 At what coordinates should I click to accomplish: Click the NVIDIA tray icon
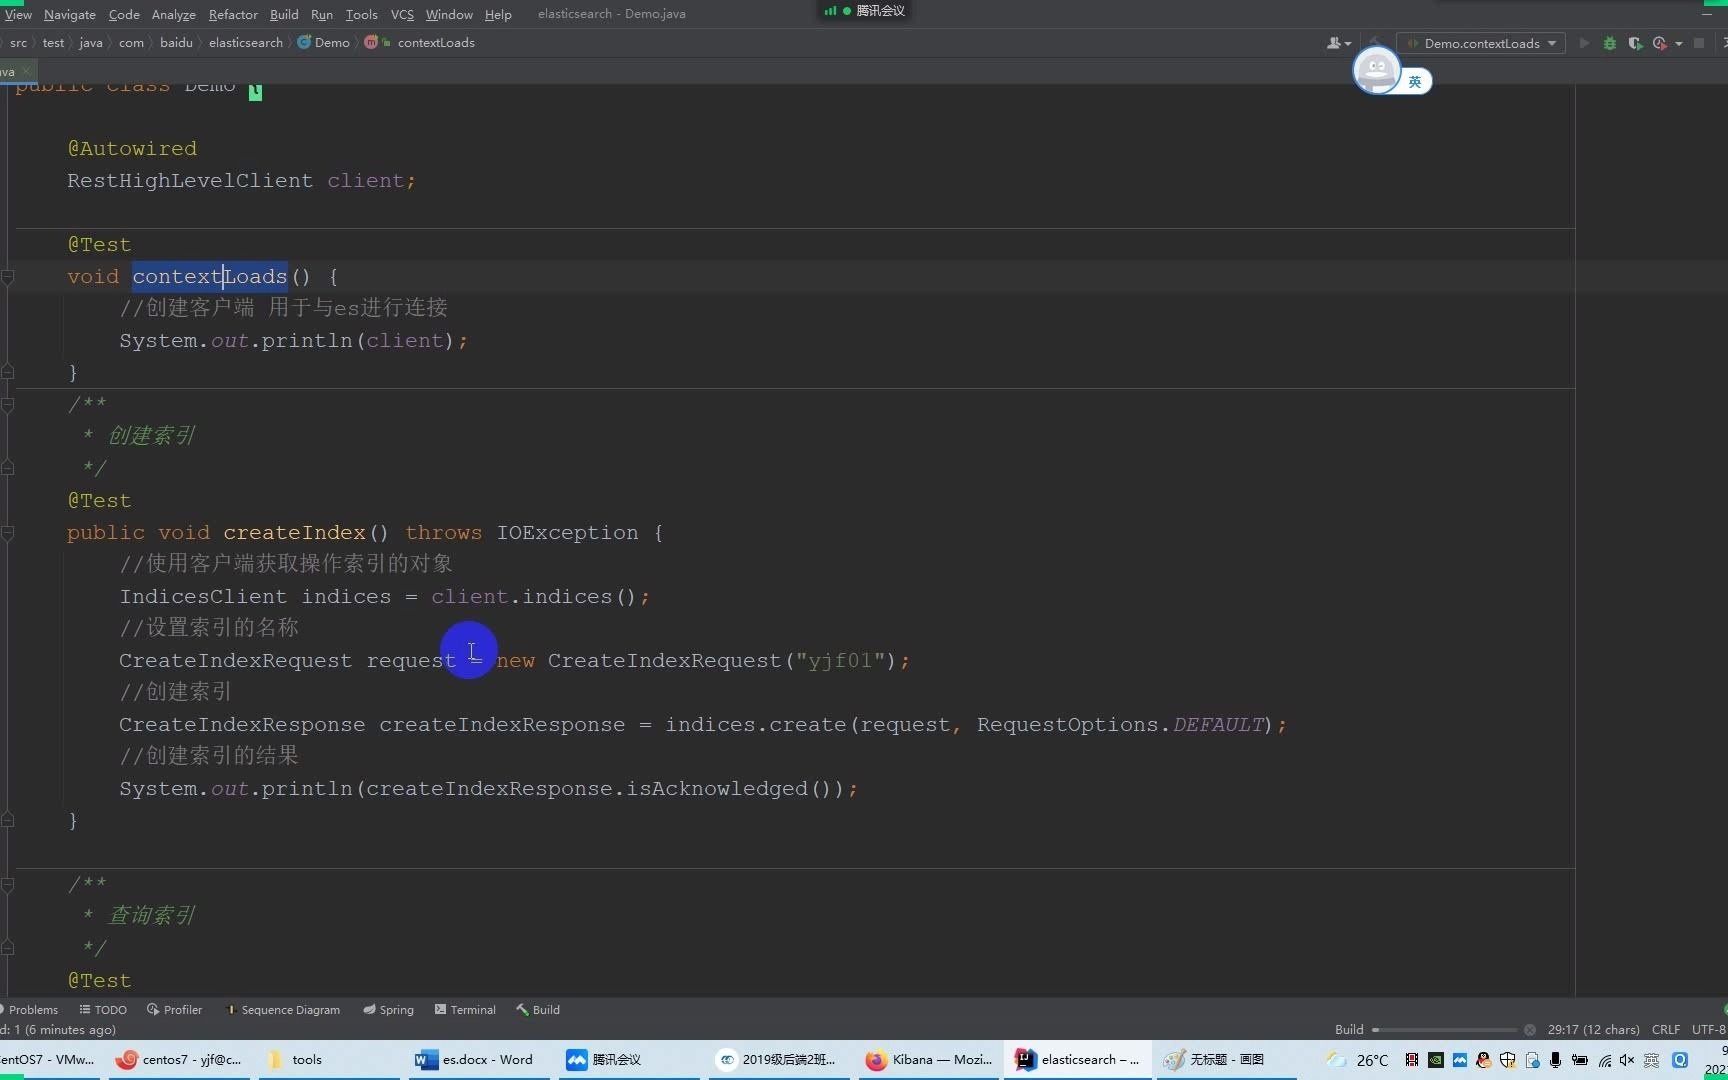click(1435, 1060)
